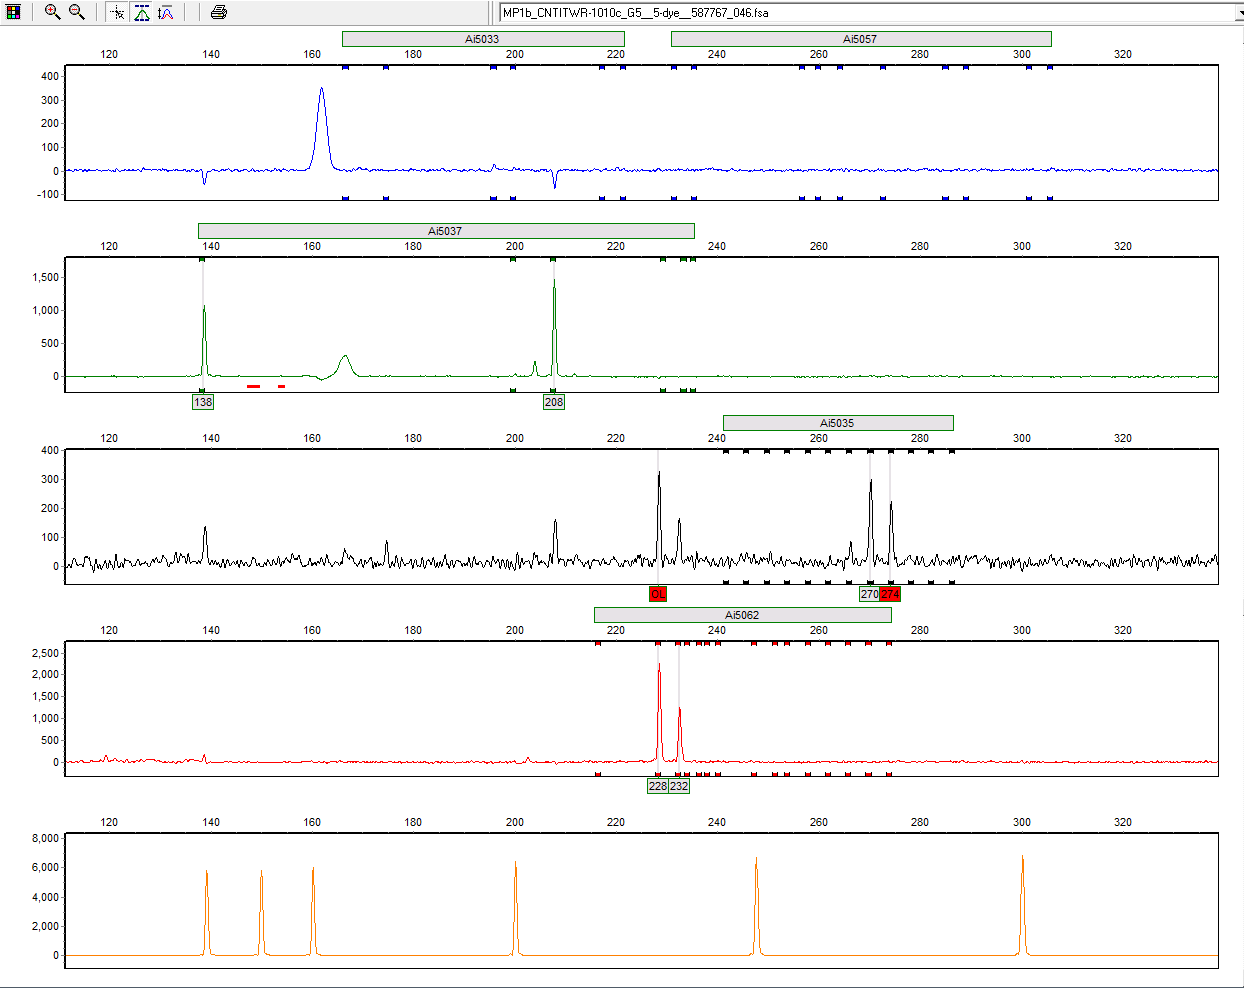This screenshot has height=988, width=1244.
Task: Select the 138 allele label
Action: (x=203, y=402)
